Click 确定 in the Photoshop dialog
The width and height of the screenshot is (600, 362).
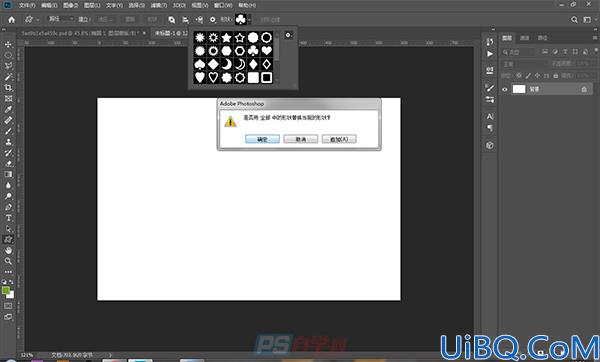(x=262, y=139)
